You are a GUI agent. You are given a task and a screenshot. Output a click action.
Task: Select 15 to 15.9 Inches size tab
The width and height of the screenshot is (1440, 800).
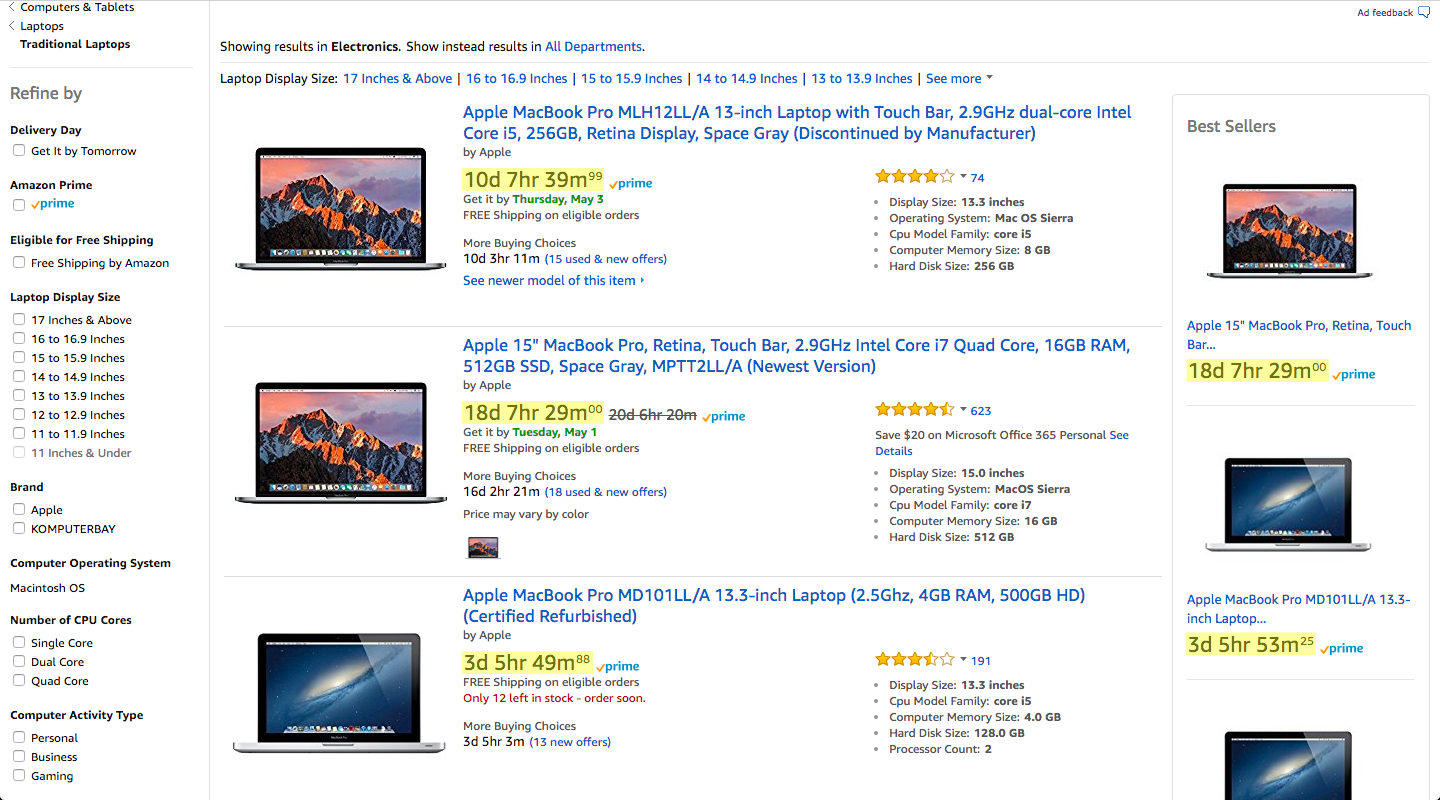pyautogui.click(x=631, y=78)
